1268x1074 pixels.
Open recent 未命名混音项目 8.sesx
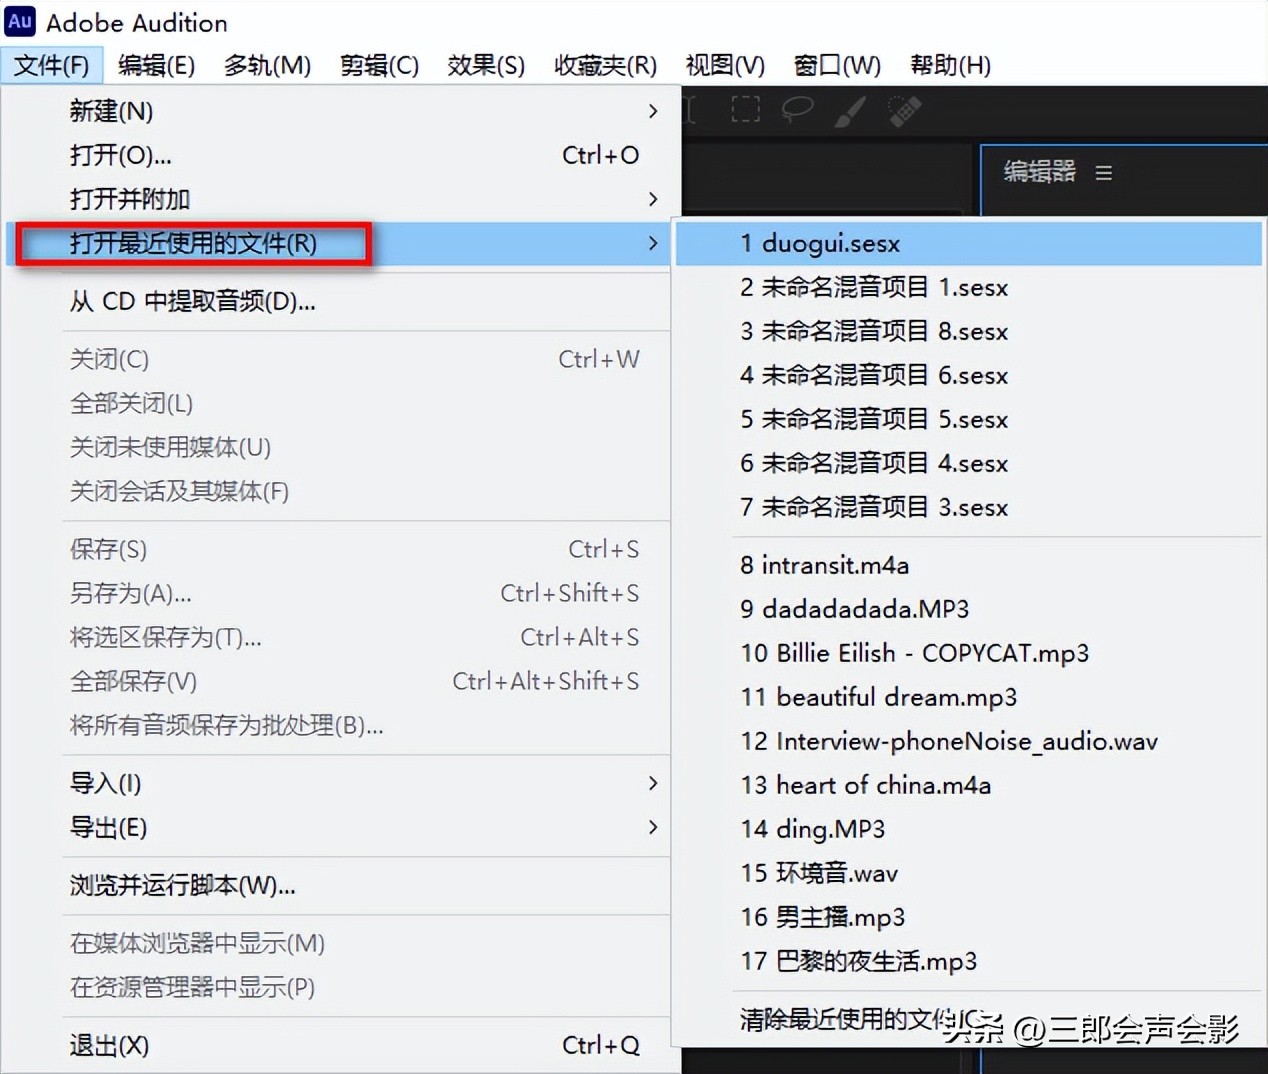point(968,331)
